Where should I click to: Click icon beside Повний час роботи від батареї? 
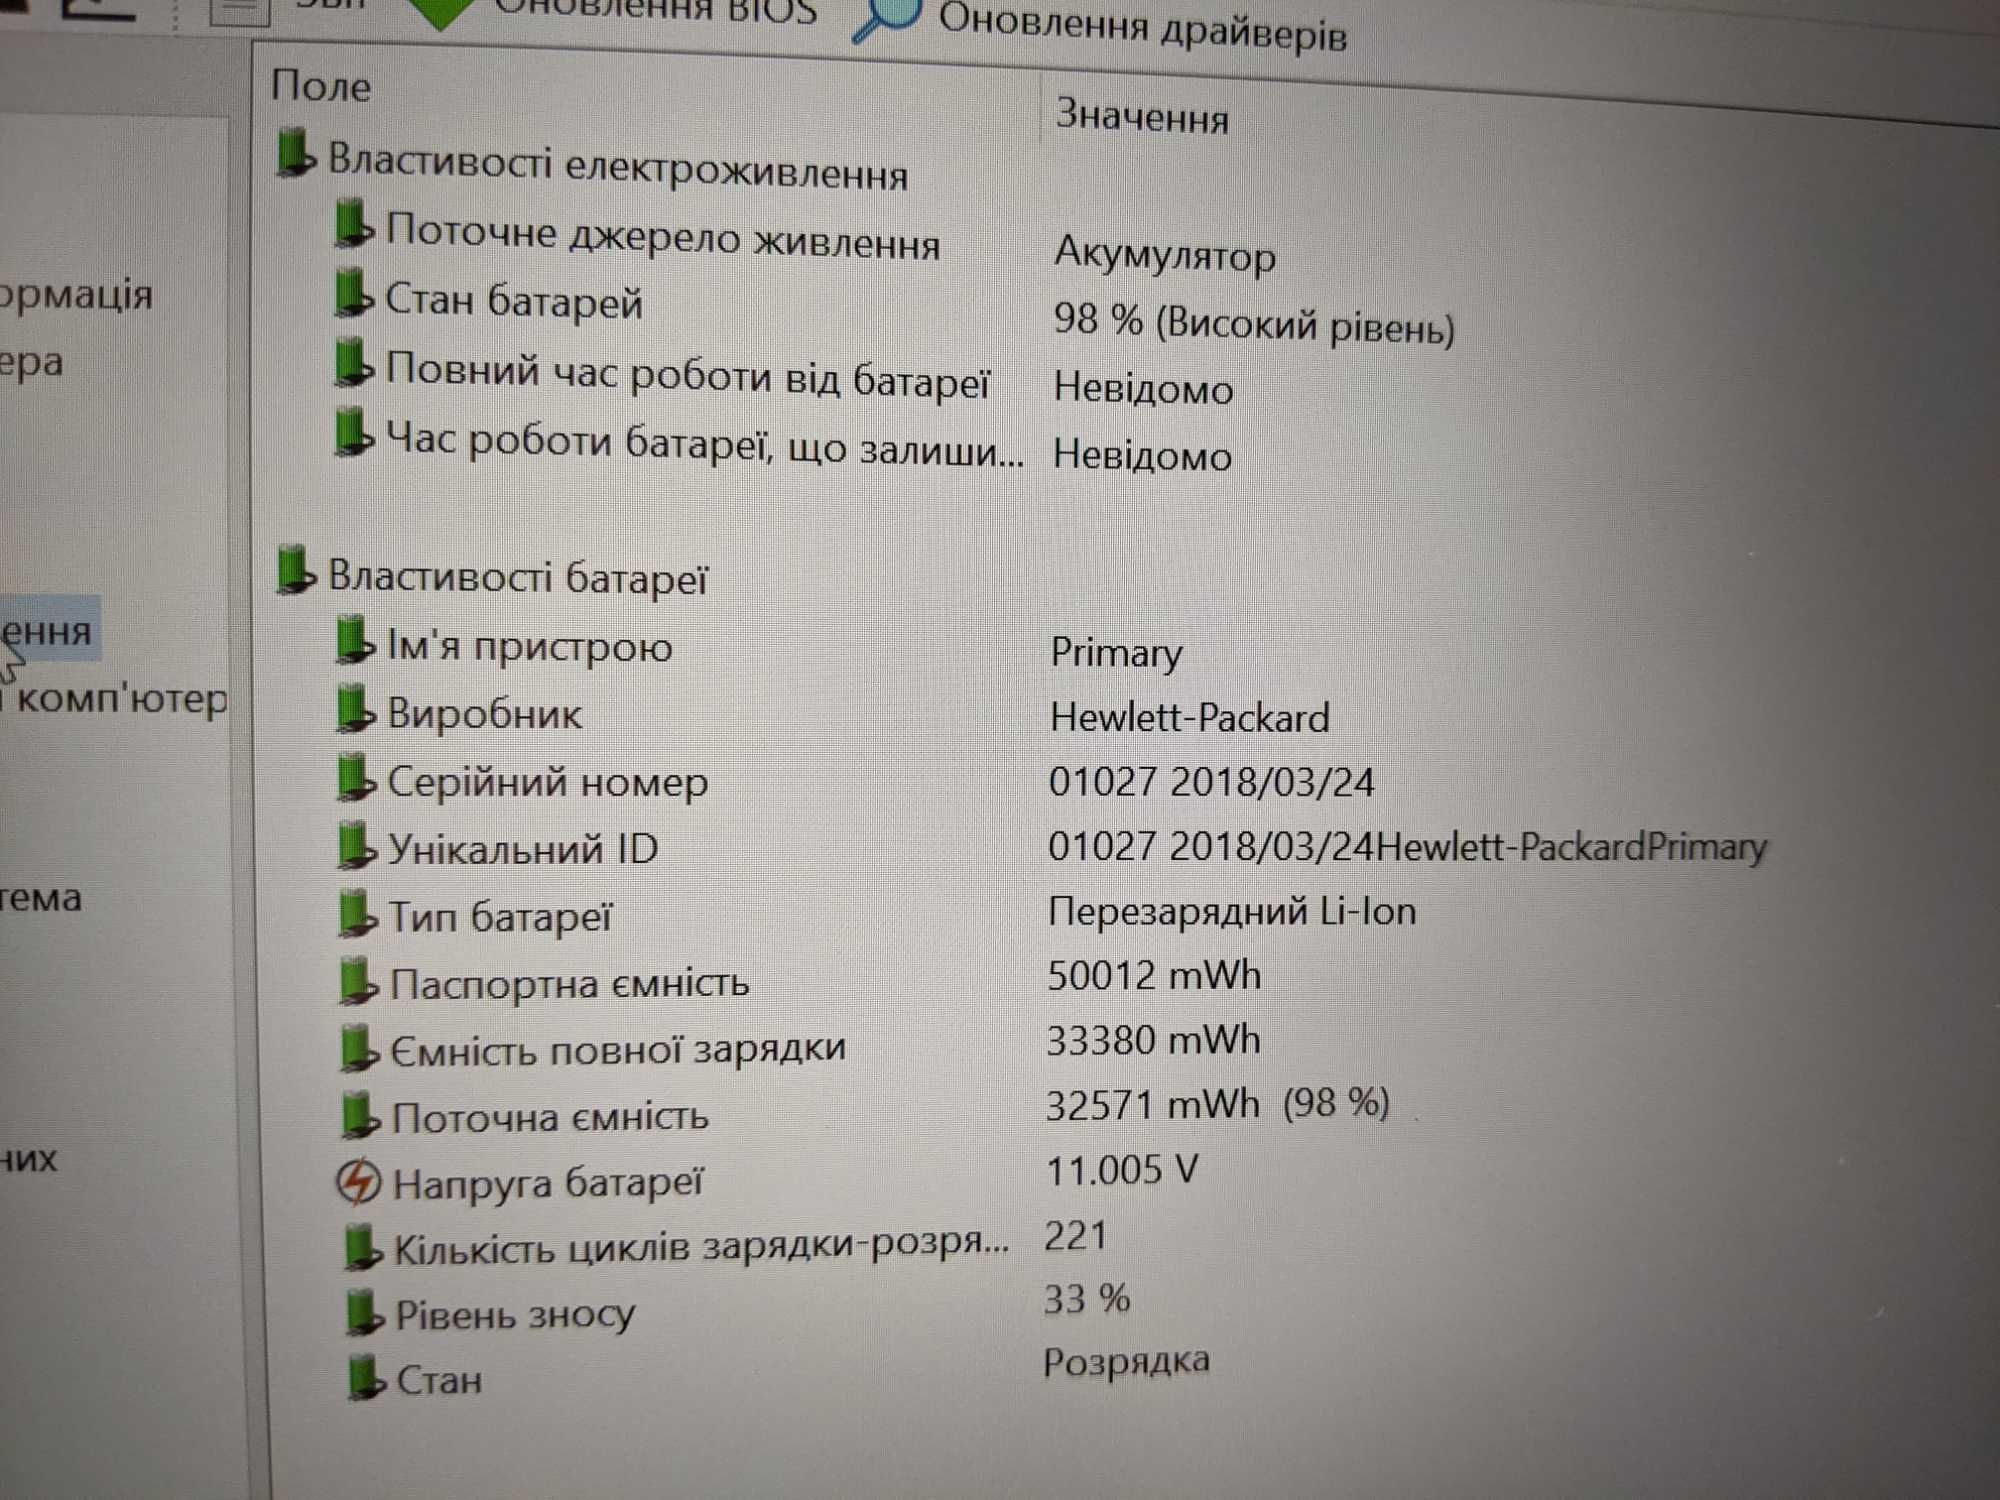pos(353,362)
